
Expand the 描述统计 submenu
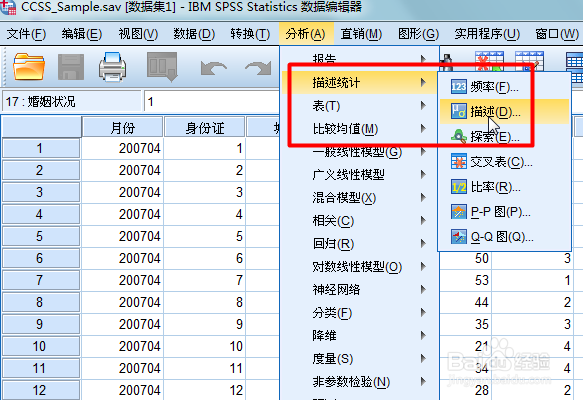point(359,83)
